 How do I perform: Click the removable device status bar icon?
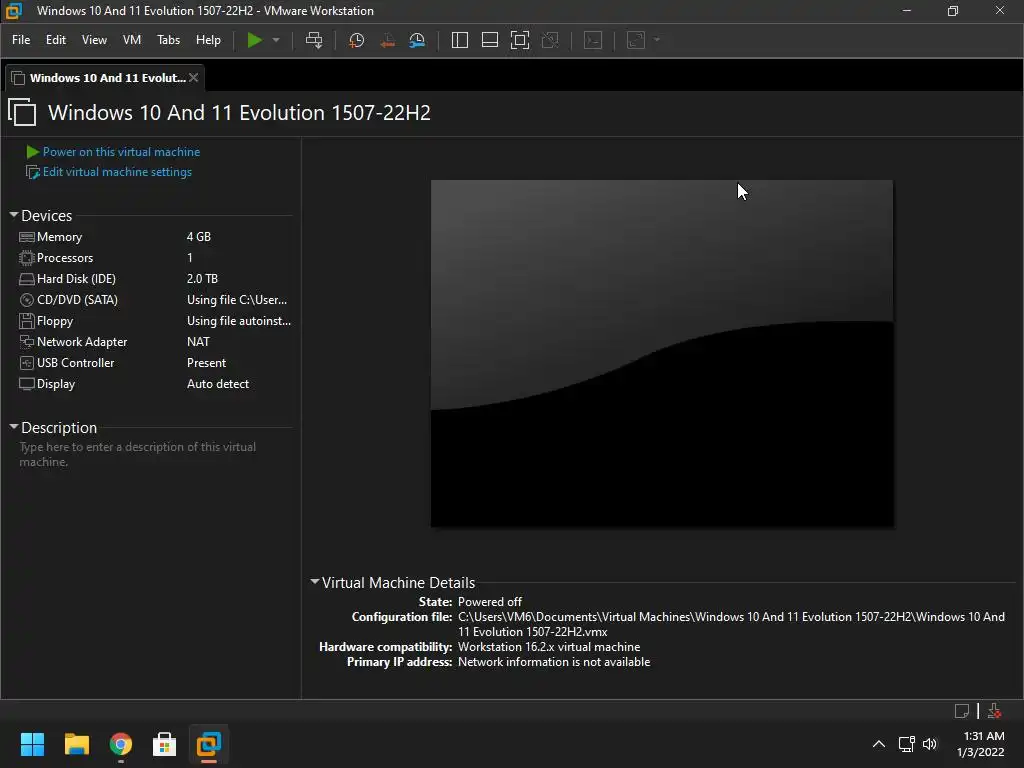click(995, 711)
